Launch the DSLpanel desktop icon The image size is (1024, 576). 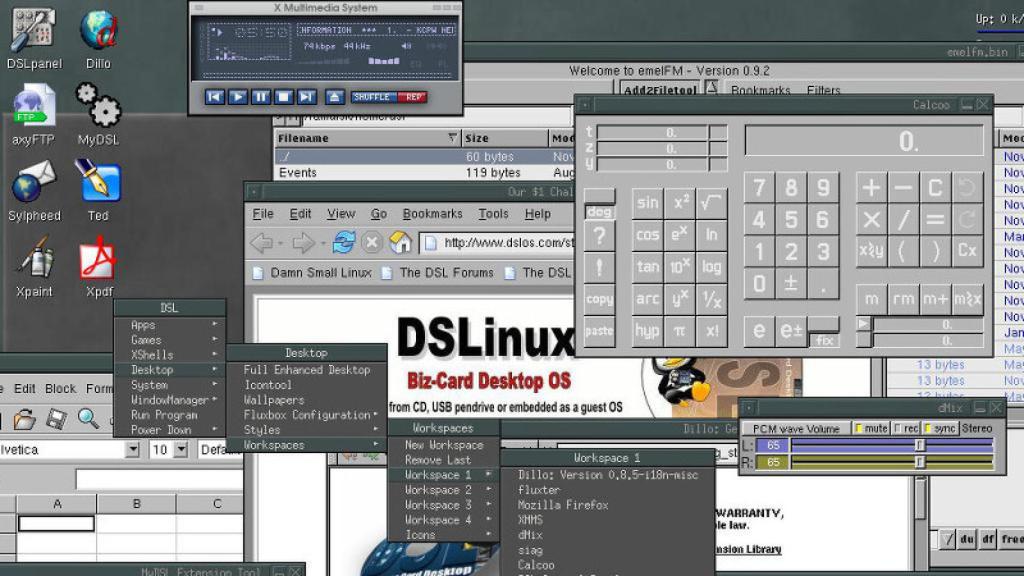(x=33, y=30)
